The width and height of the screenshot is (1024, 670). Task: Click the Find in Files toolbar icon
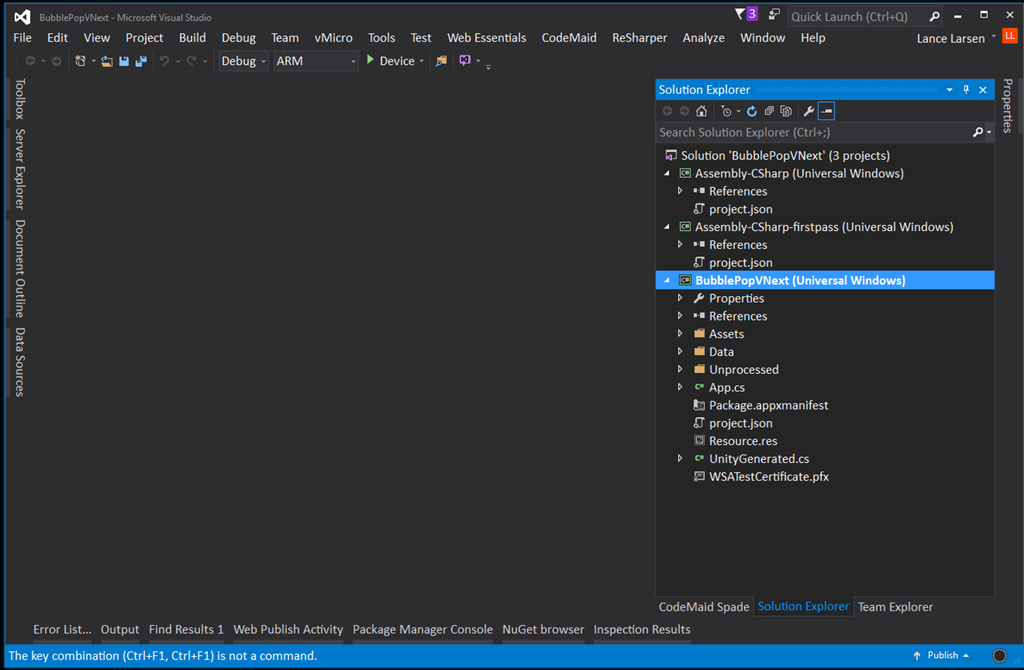click(441, 61)
